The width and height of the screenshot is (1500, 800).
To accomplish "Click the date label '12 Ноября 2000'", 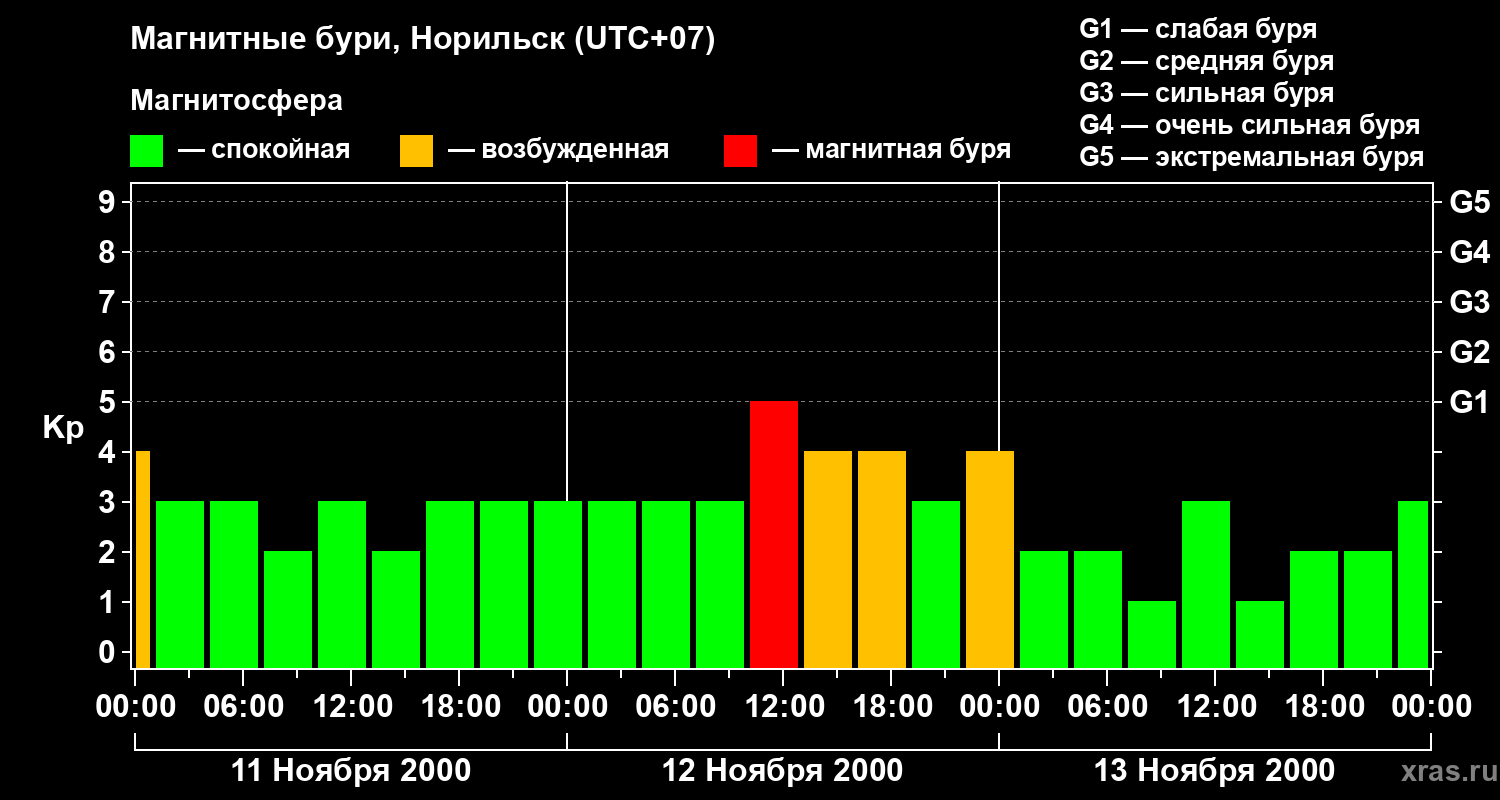I will pos(783,771).
